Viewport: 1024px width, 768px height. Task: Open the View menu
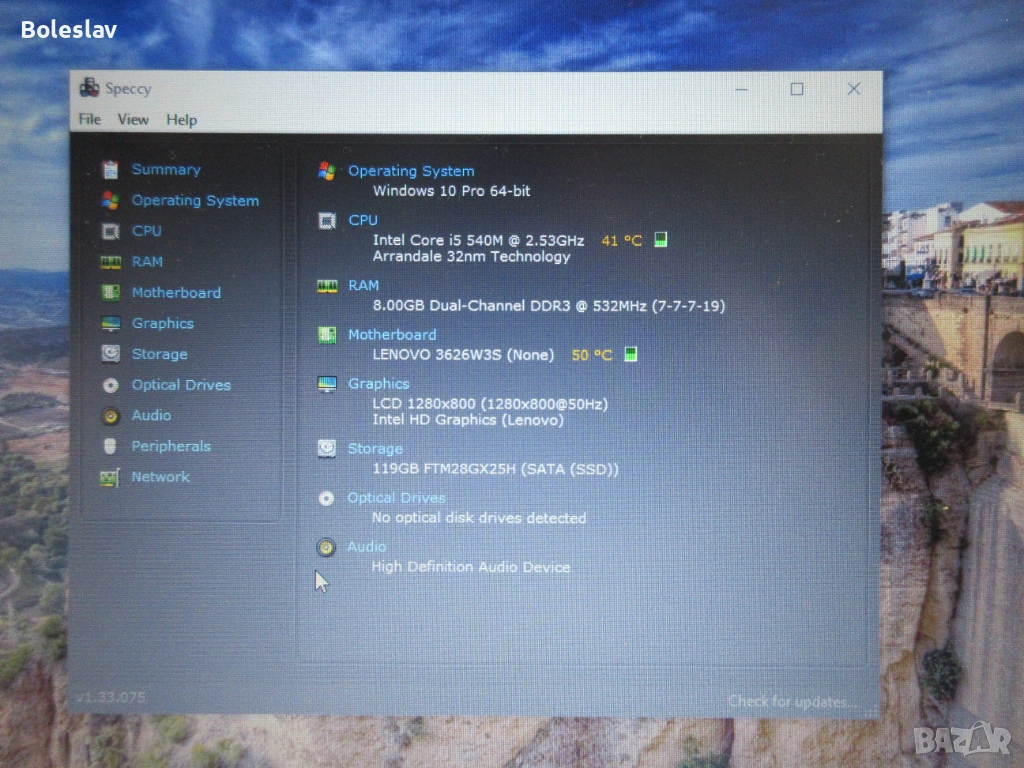[x=133, y=120]
